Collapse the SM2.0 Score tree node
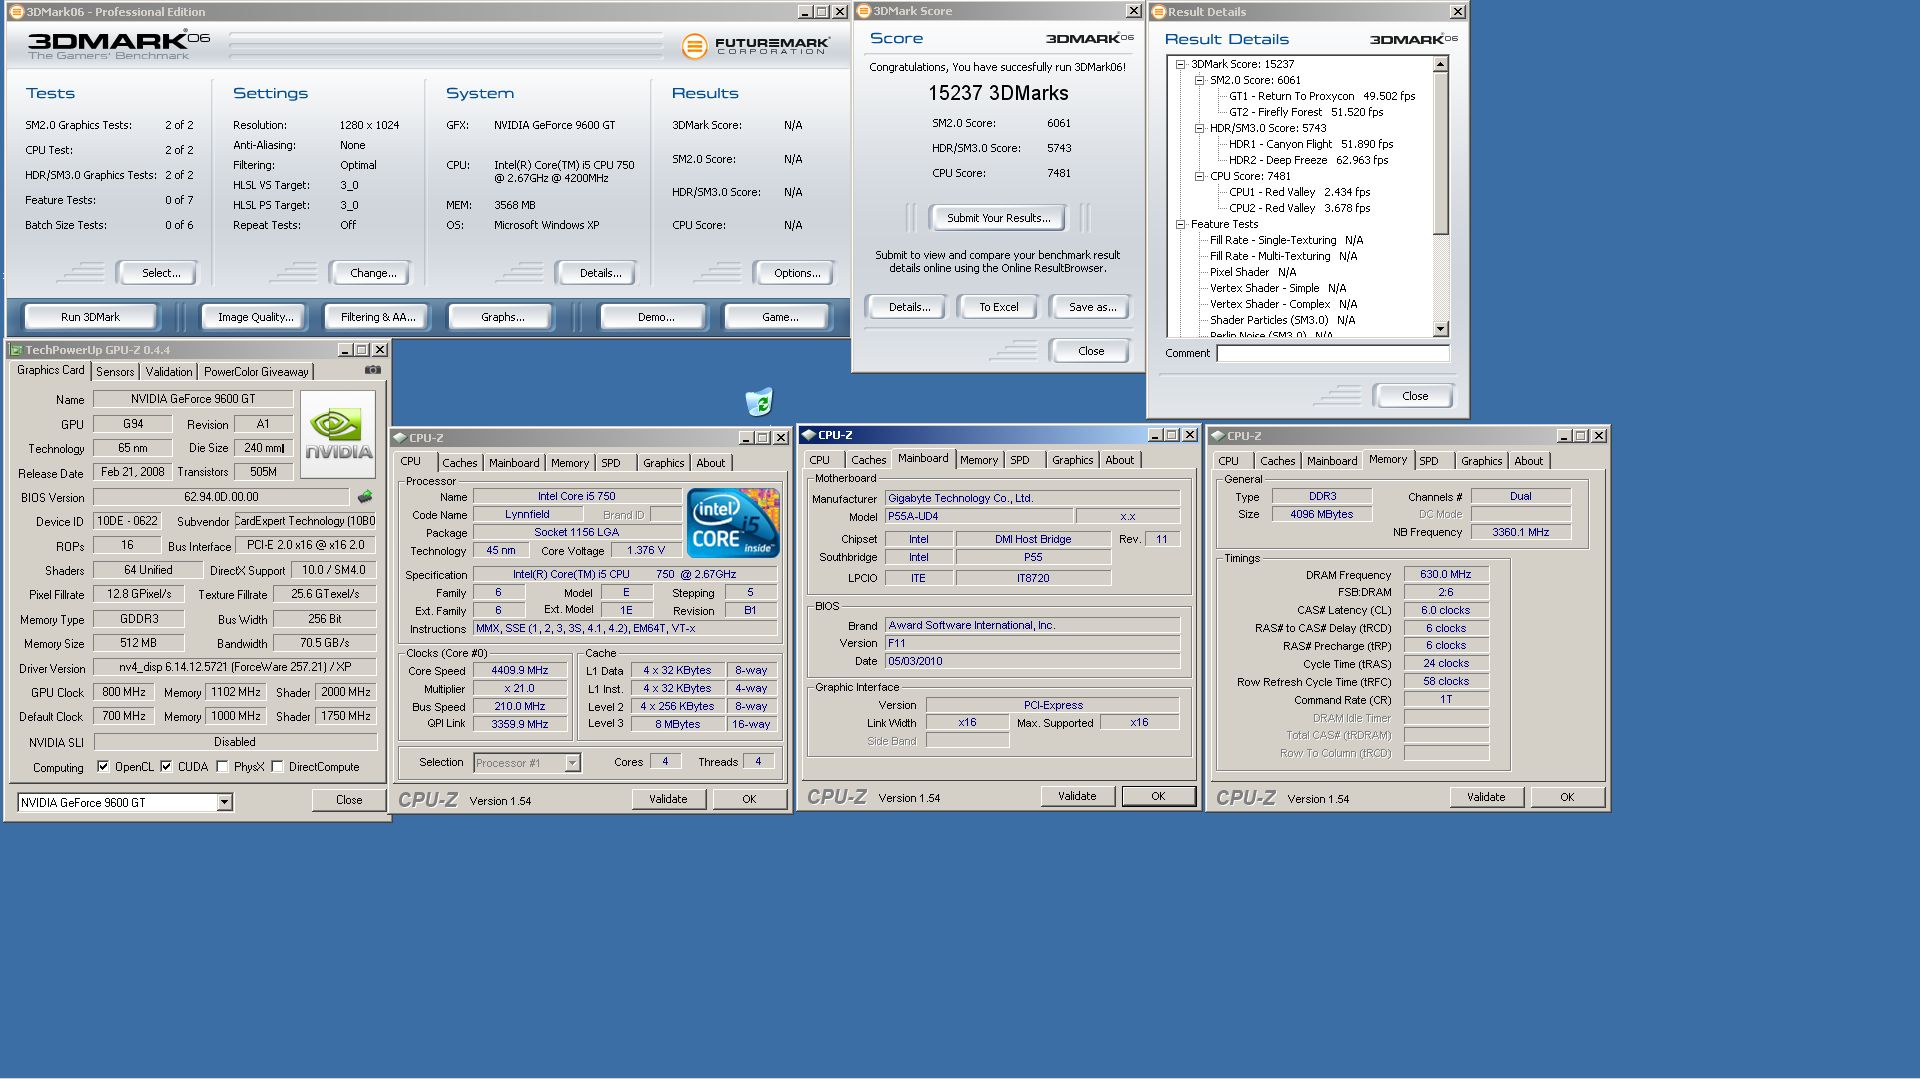 tap(1199, 80)
